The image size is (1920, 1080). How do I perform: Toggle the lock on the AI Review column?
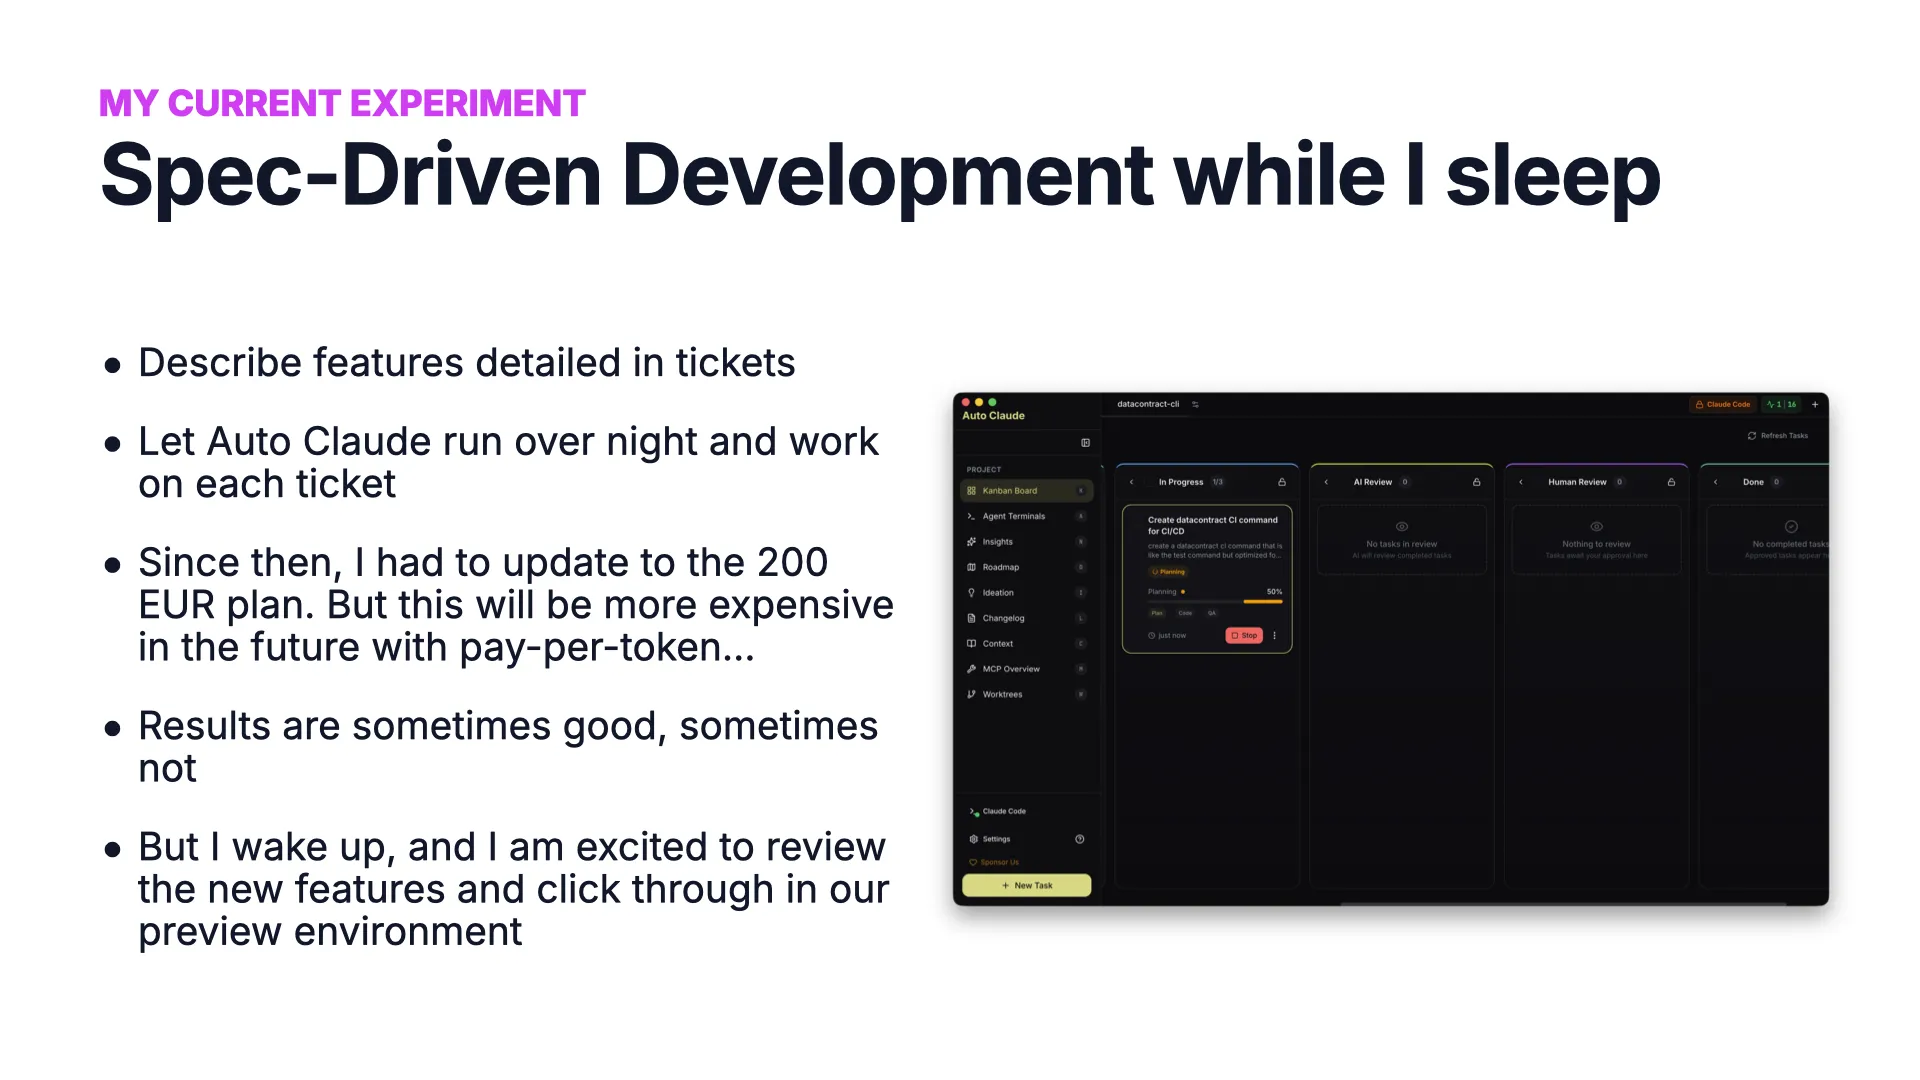pyautogui.click(x=1476, y=482)
